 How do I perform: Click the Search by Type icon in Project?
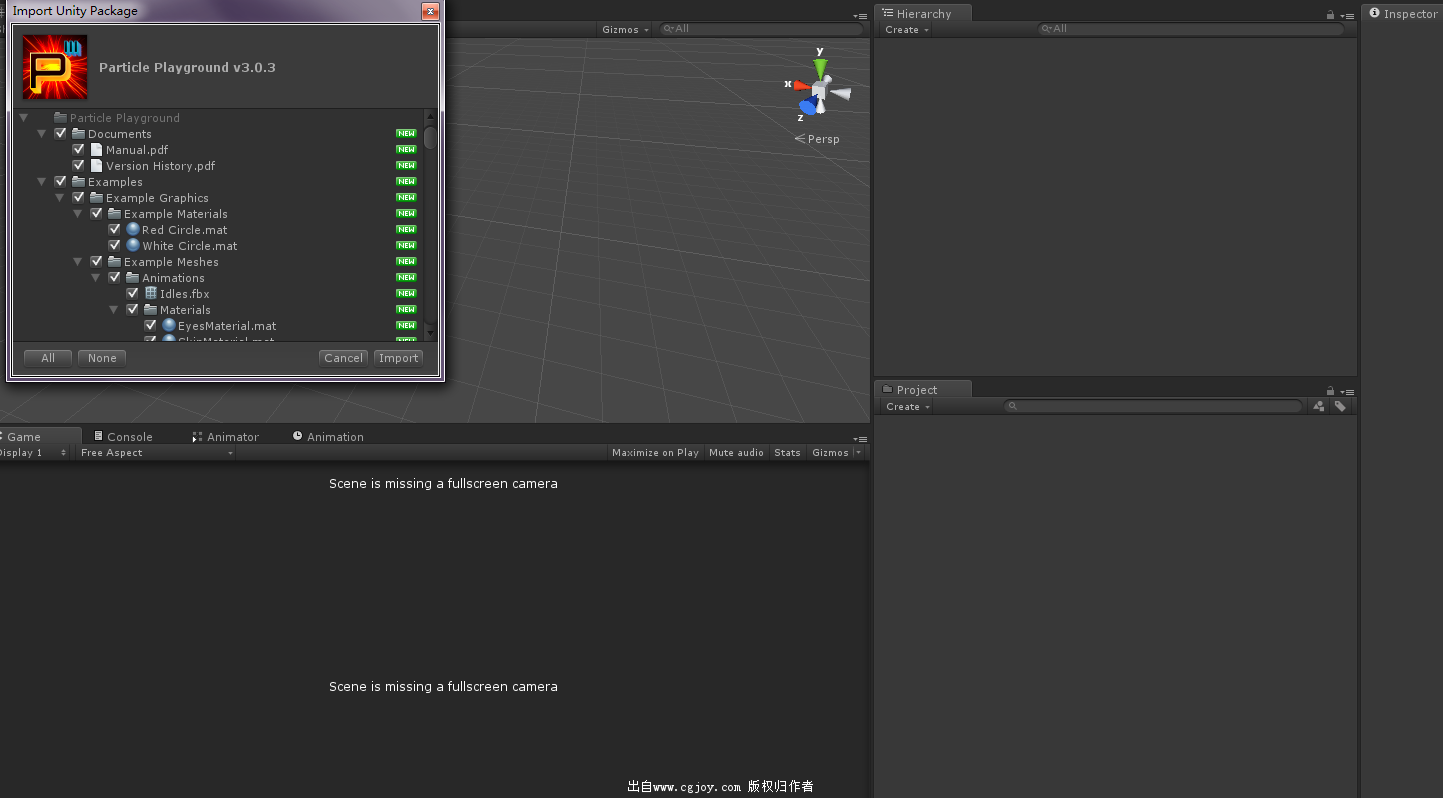click(1319, 406)
